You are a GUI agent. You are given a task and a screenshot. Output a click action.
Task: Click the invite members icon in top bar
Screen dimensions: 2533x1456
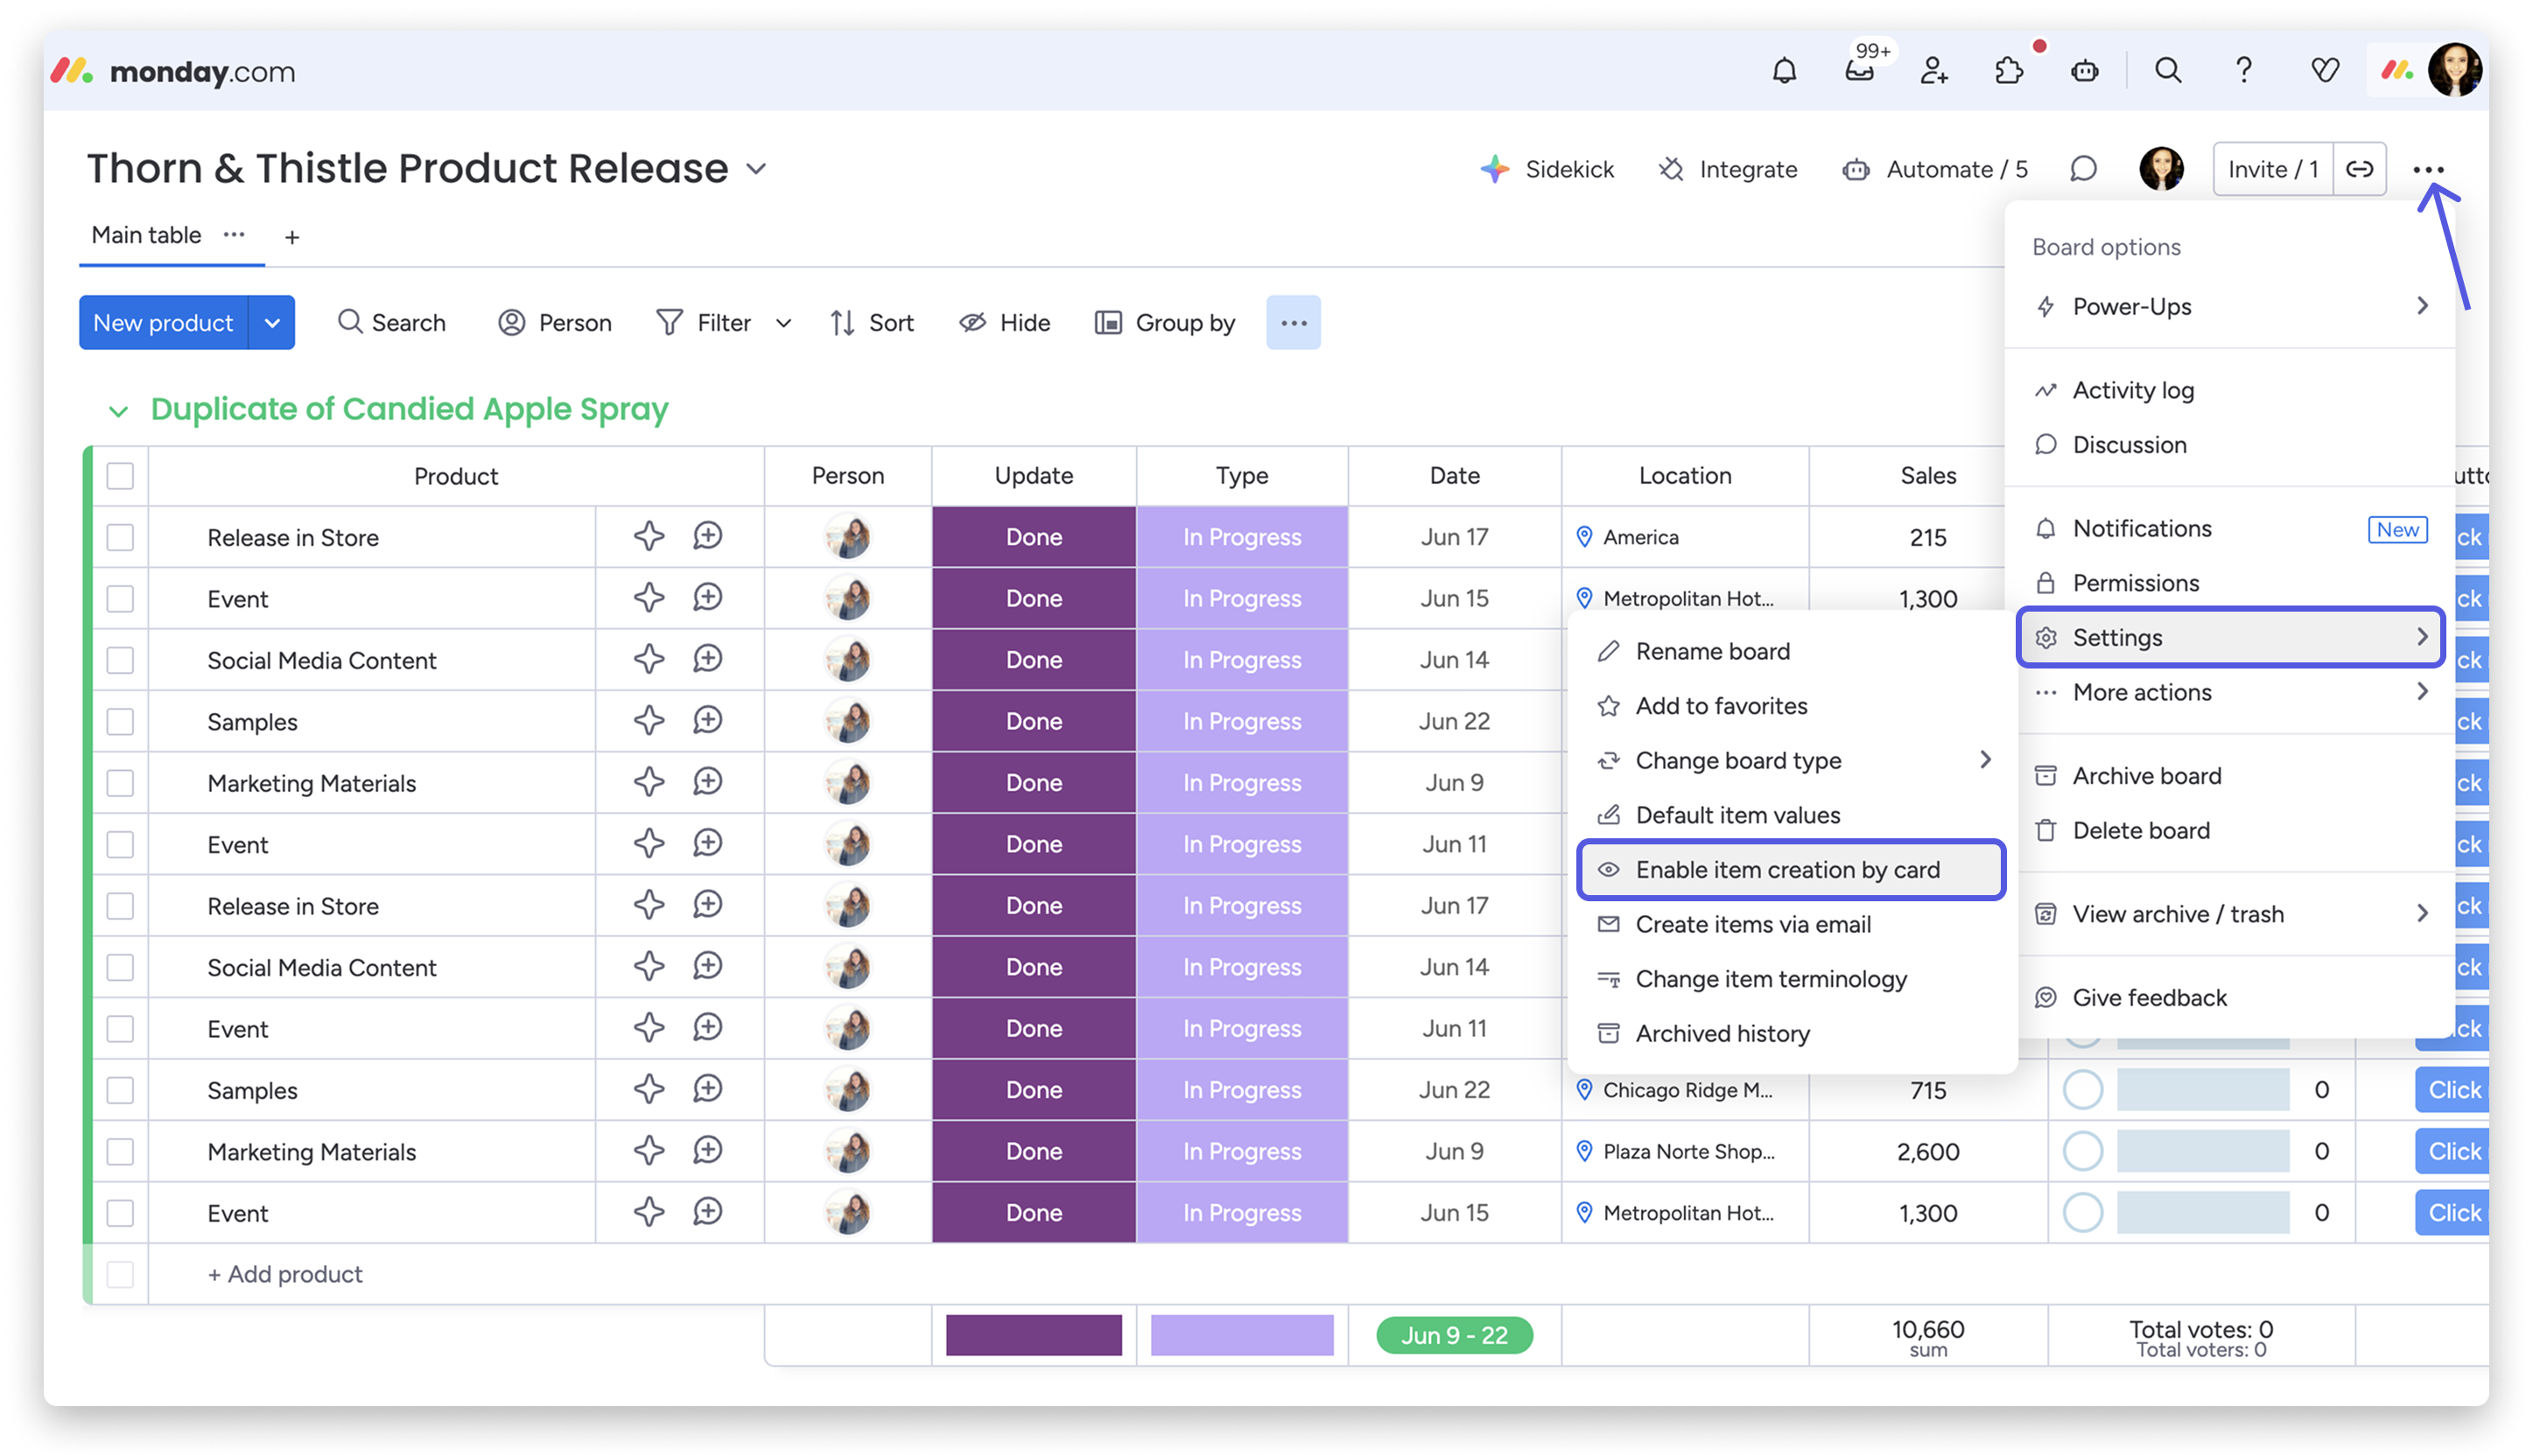tap(1934, 71)
